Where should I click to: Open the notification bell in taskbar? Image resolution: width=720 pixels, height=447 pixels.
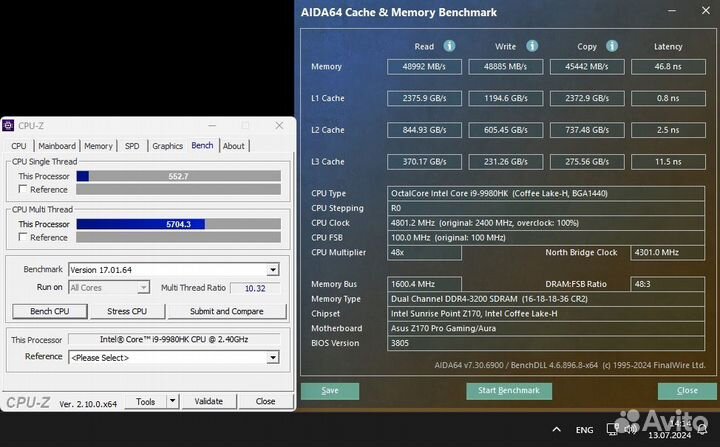tap(702, 430)
